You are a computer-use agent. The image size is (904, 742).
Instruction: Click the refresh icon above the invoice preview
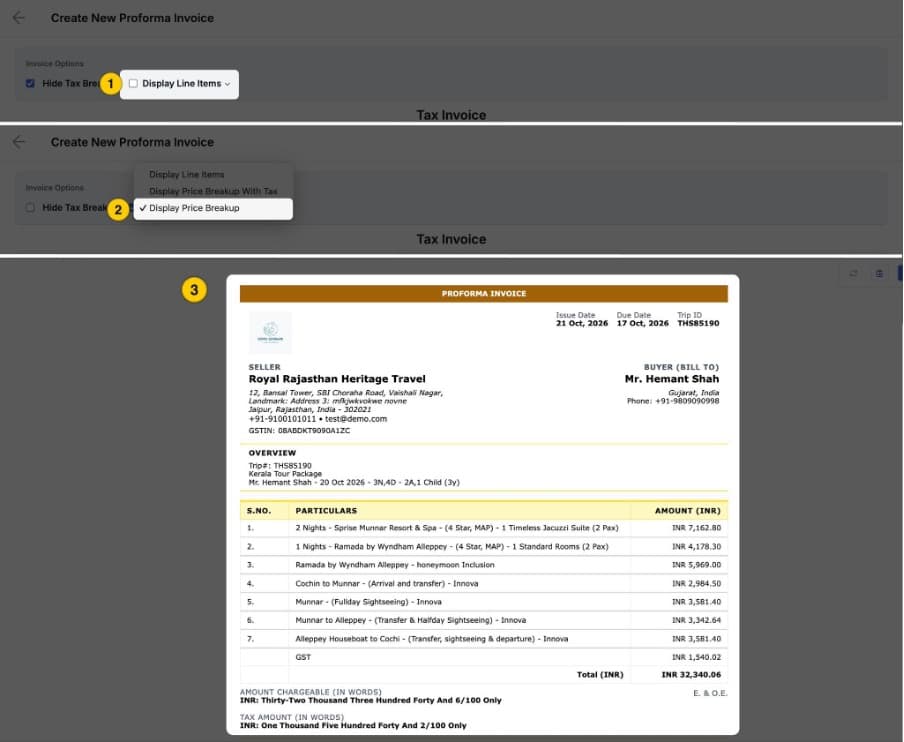click(853, 273)
